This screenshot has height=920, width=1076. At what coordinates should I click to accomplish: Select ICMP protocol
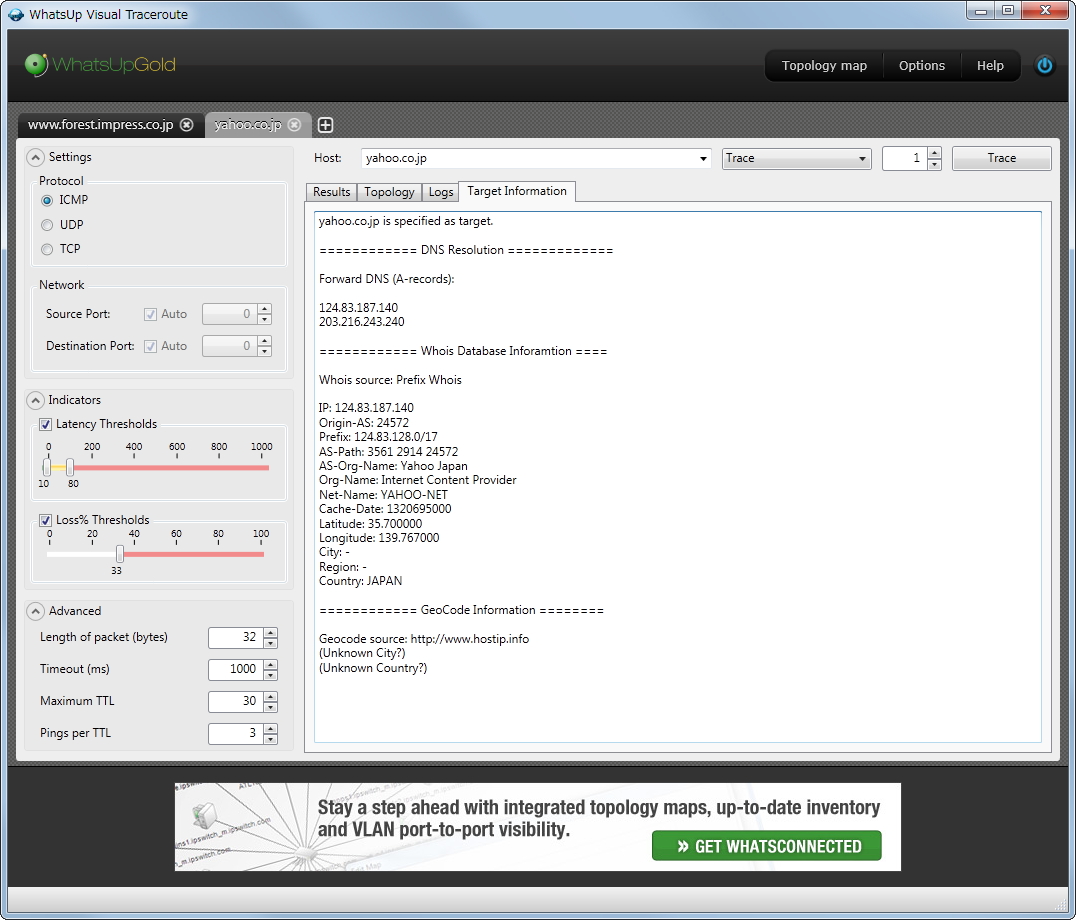(47, 200)
